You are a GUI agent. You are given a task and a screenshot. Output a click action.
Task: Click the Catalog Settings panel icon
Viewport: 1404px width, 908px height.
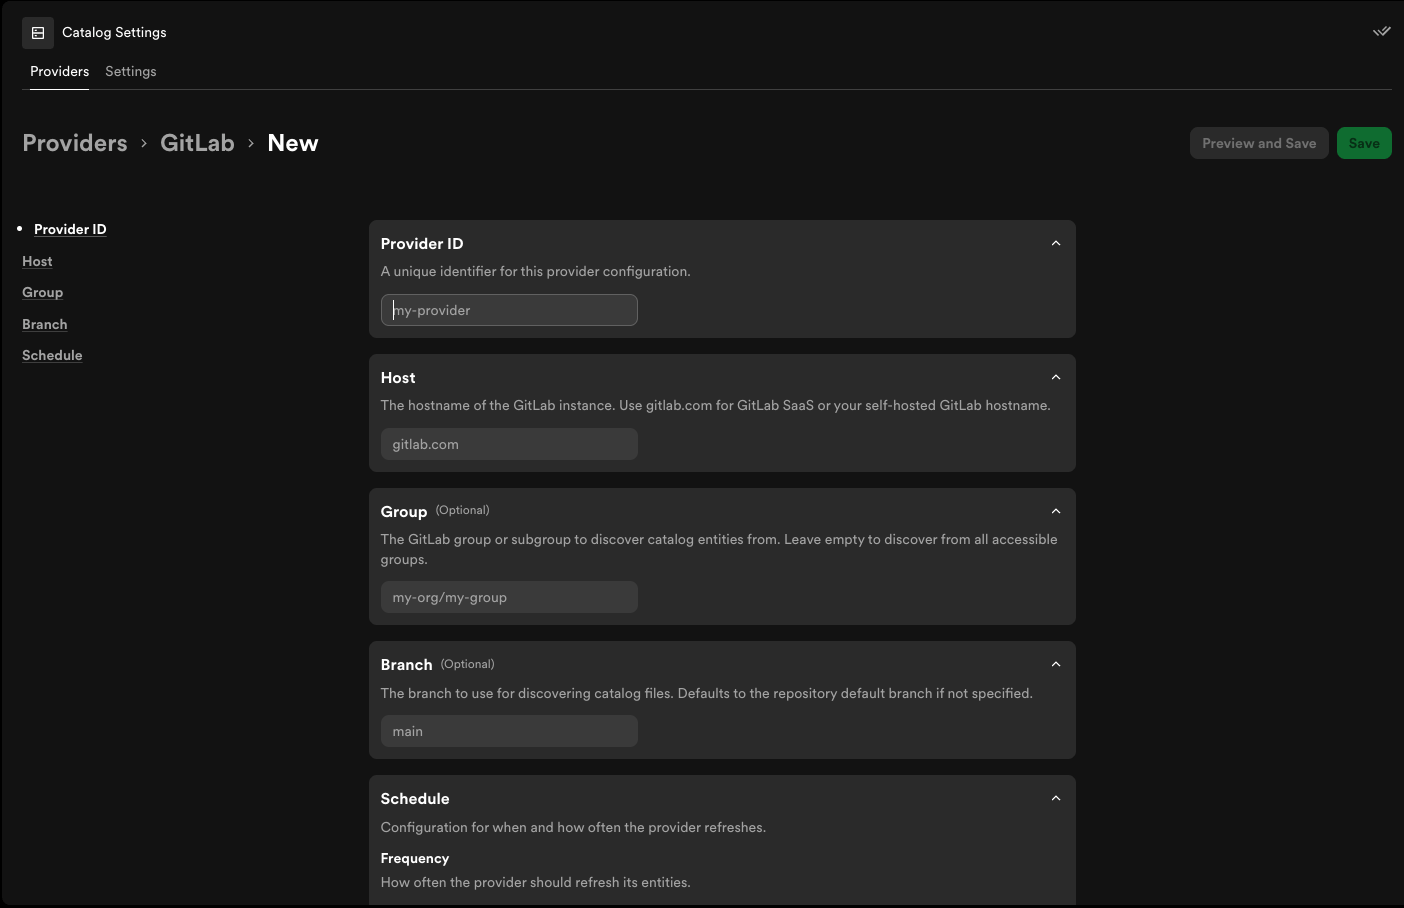pyautogui.click(x=38, y=33)
